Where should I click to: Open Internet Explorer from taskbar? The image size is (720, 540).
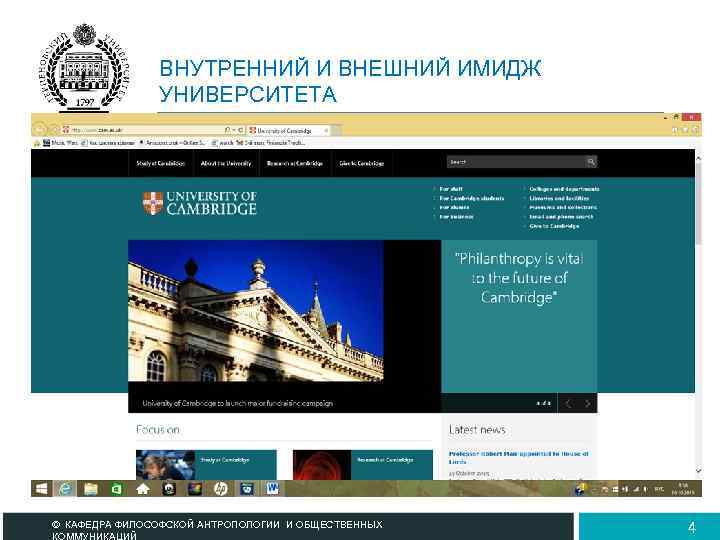click(x=66, y=489)
